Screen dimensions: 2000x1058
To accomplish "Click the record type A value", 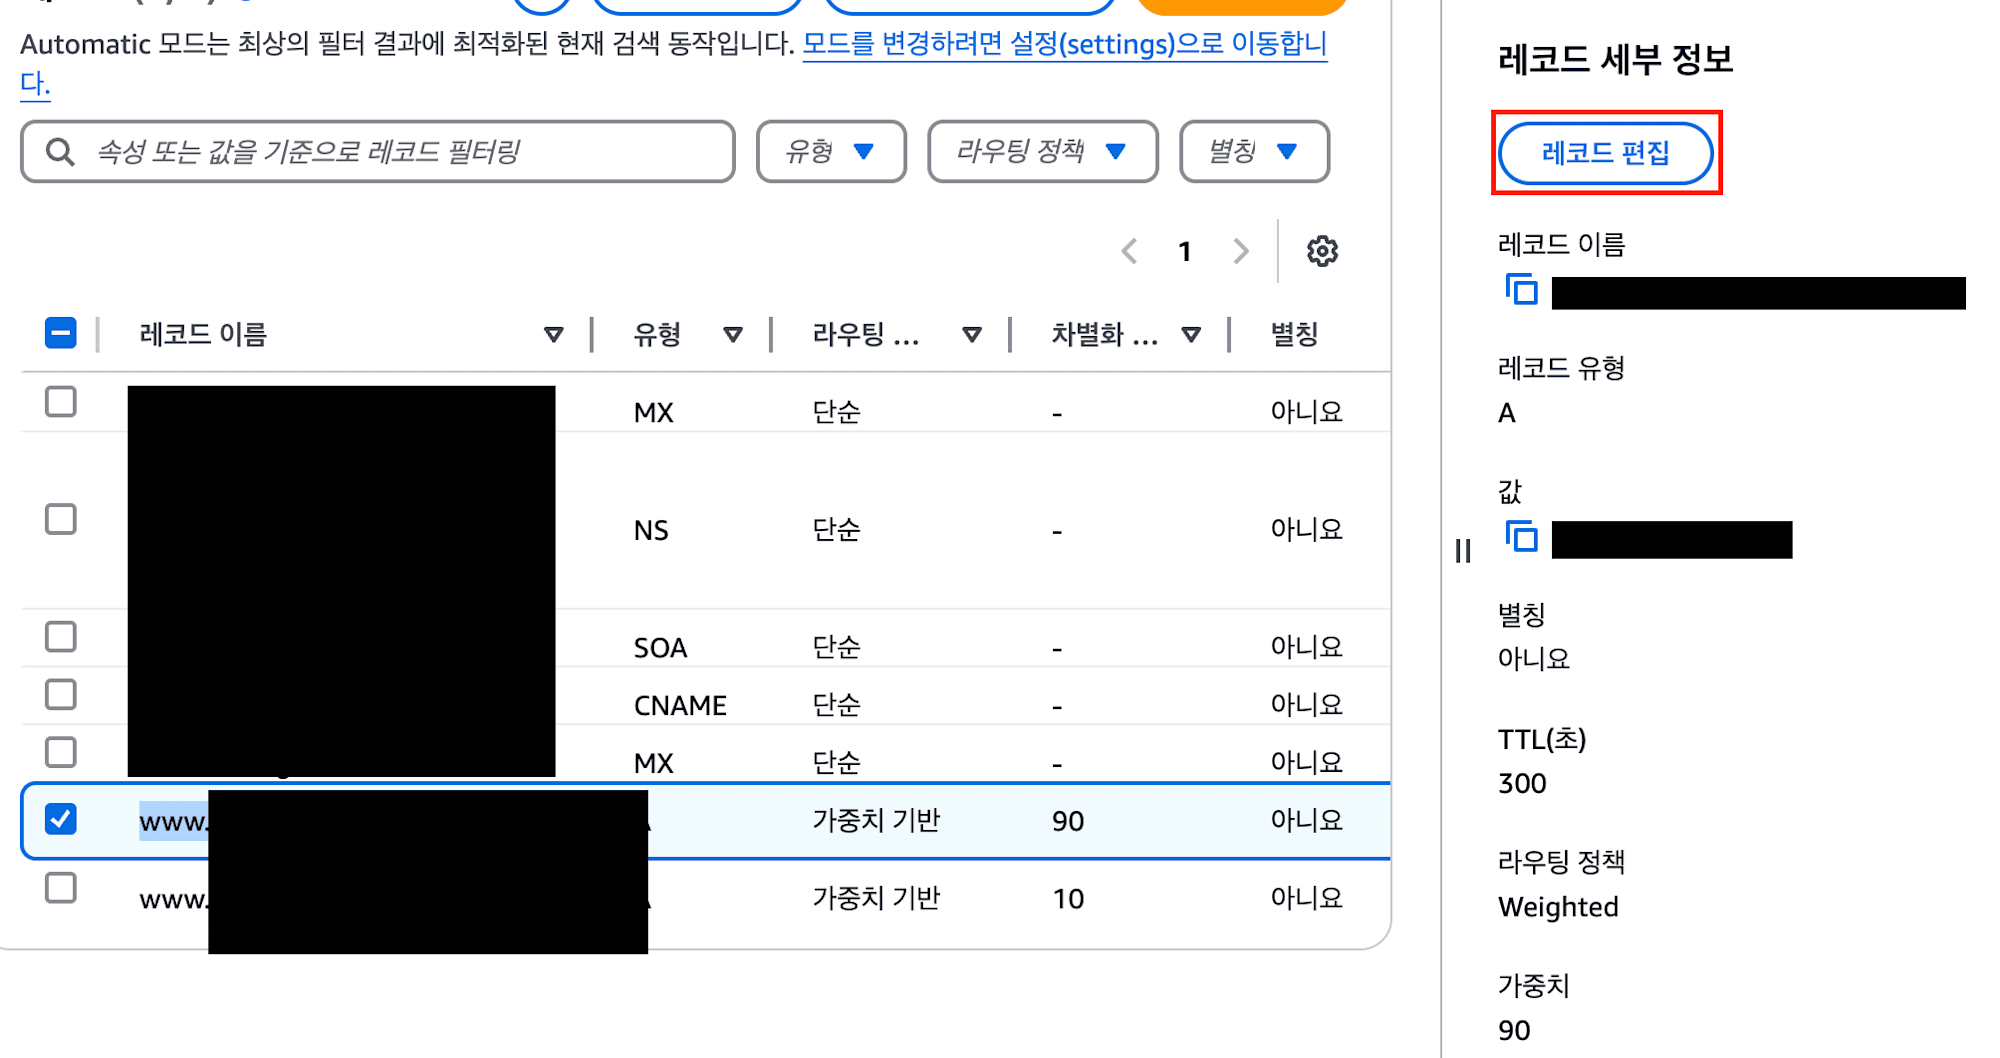I will tap(1507, 413).
